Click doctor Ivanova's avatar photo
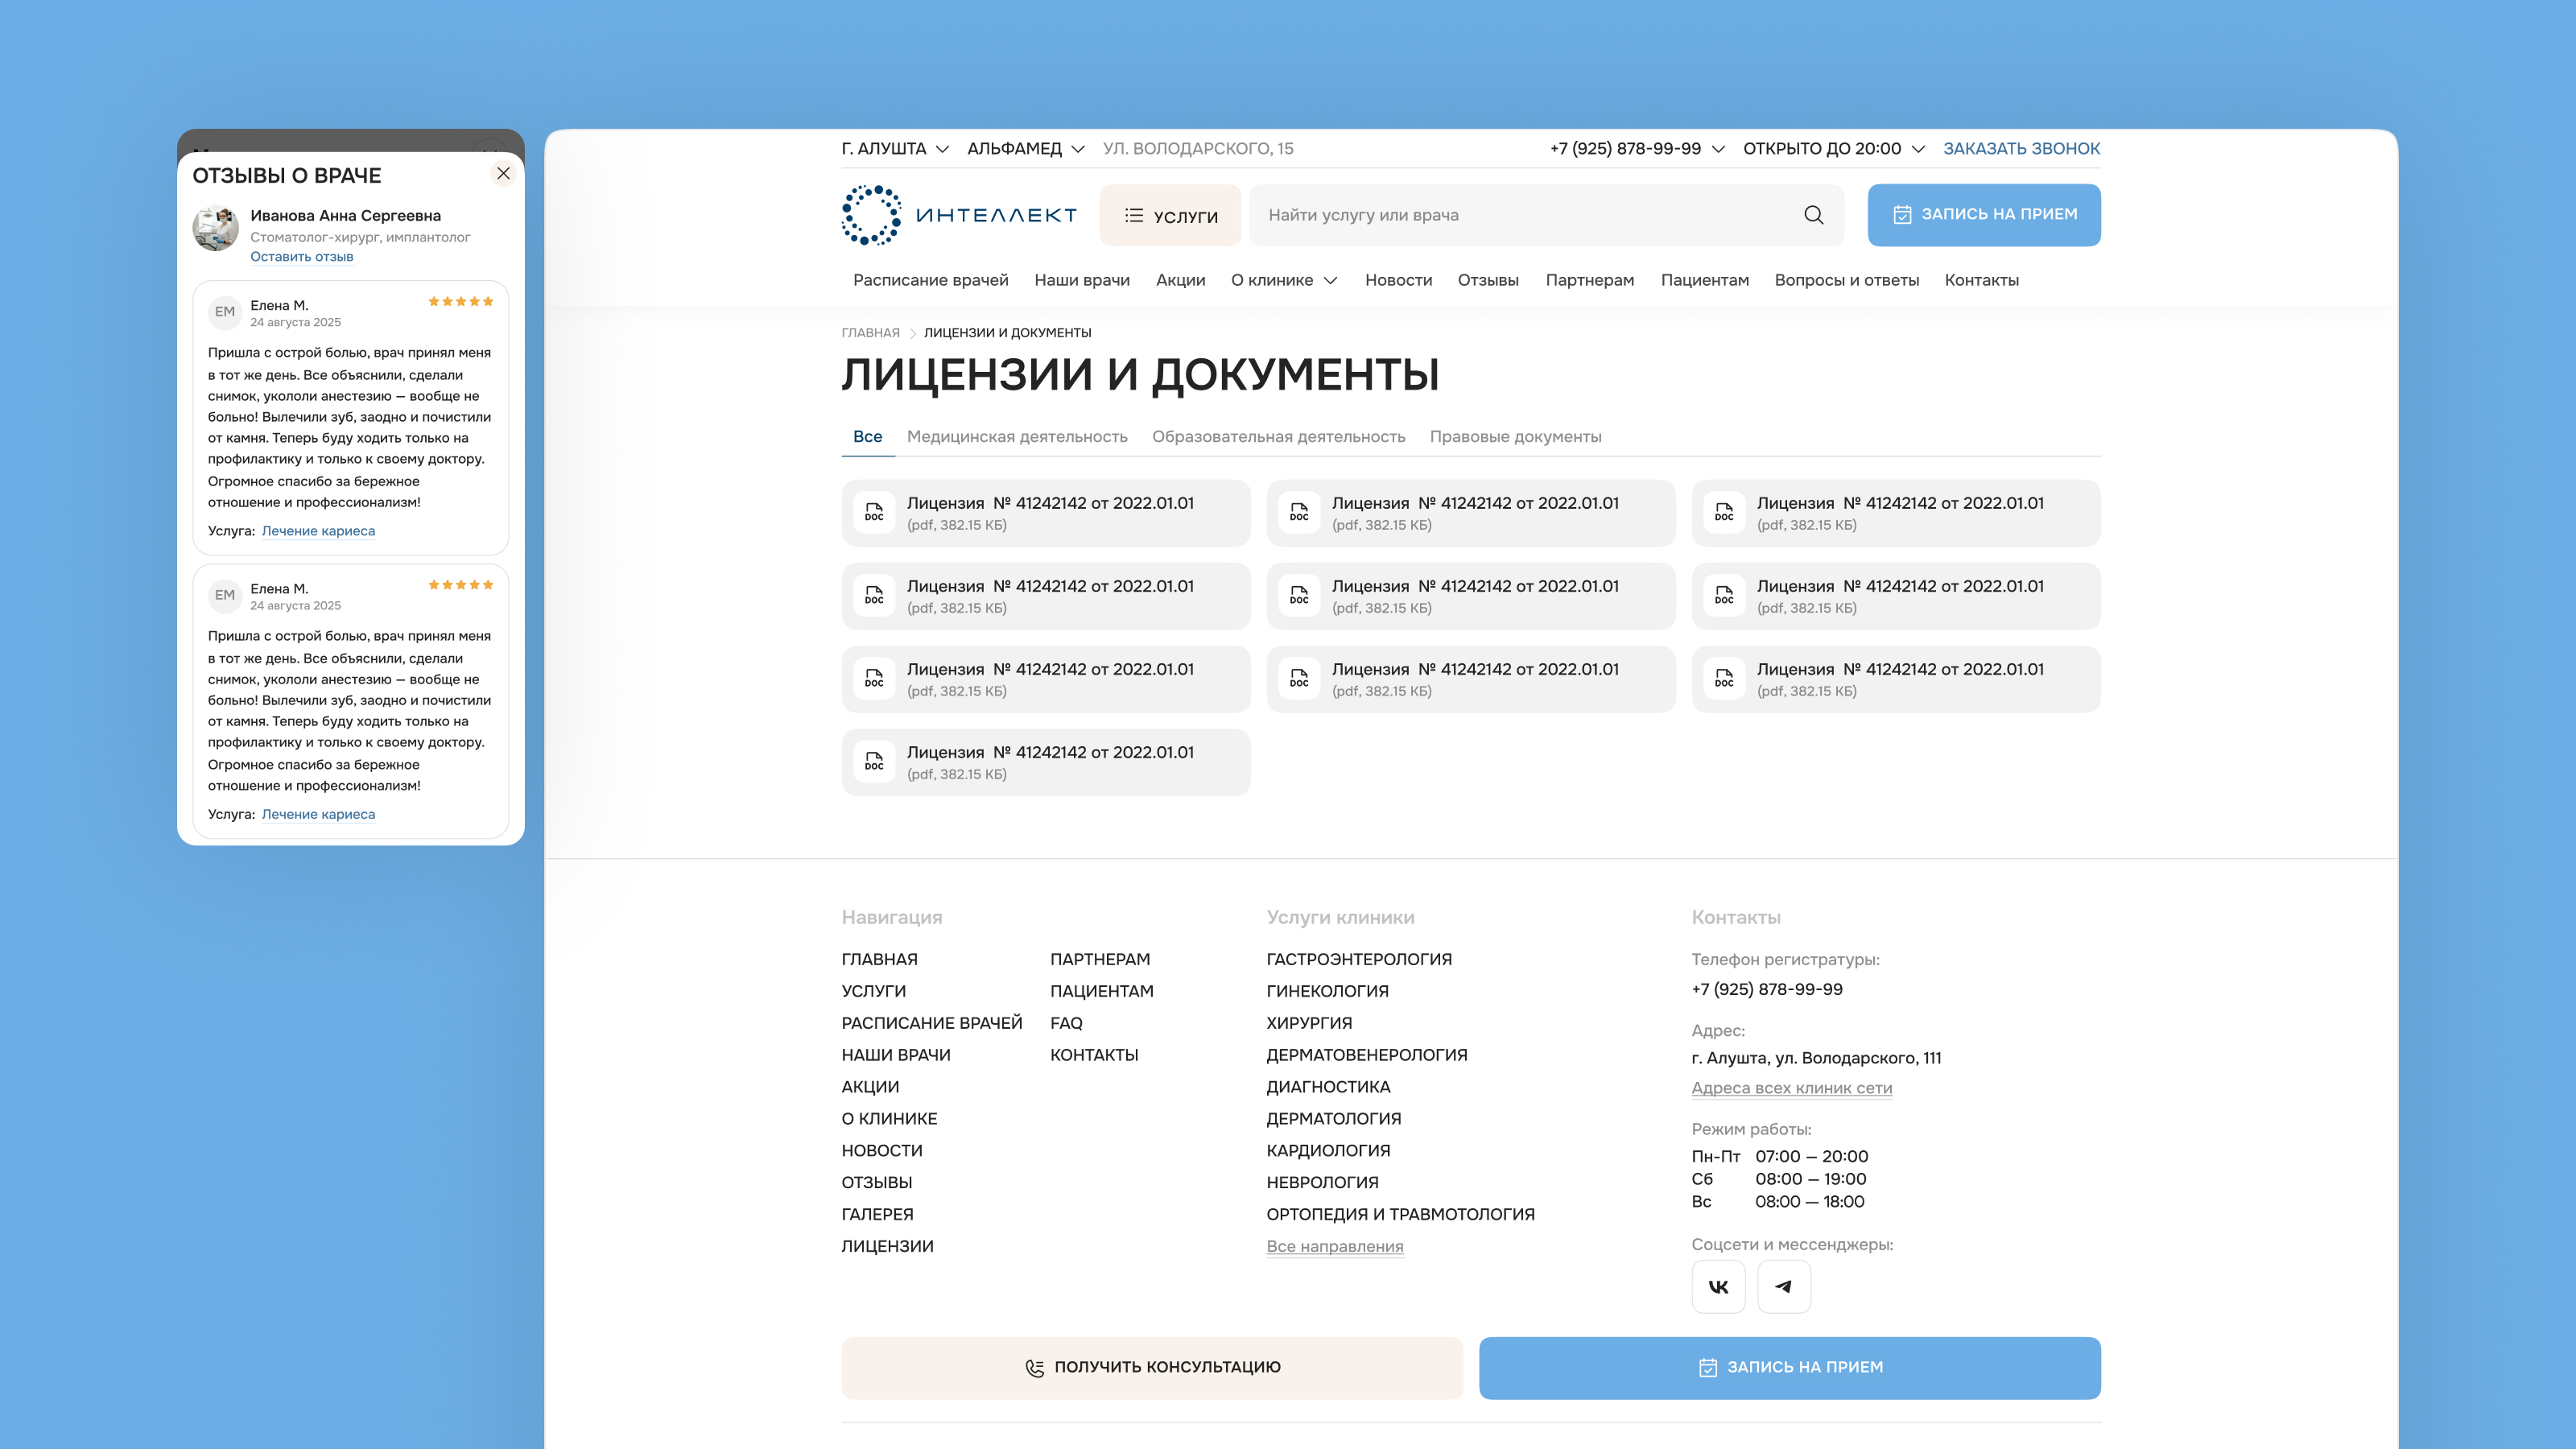The width and height of the screenshot is (2576, 1449). click(x=216, y=228)
